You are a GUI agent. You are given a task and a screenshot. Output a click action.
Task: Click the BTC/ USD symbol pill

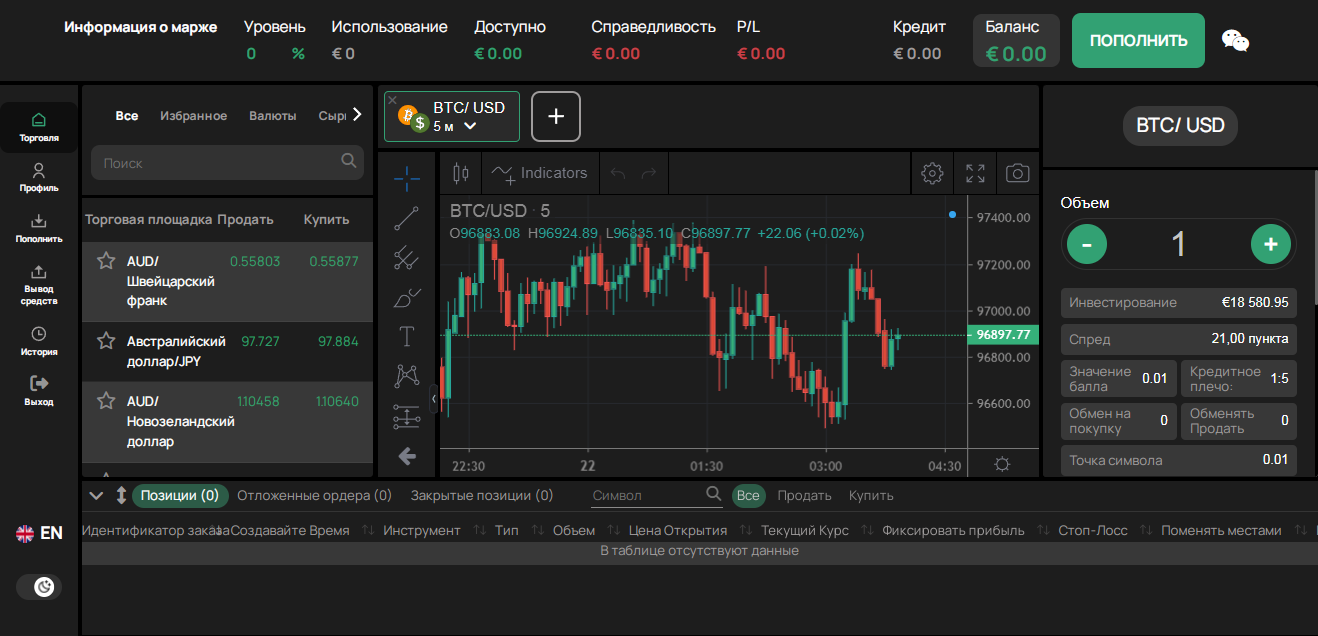(x=1180, y=126)
